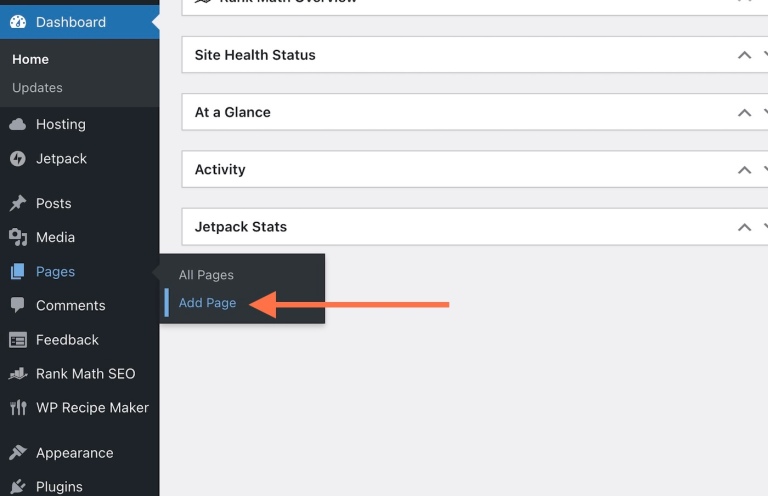Screen dimensions: 768x496
Task: Select the Posts pushpin icon
Action: 18,203
